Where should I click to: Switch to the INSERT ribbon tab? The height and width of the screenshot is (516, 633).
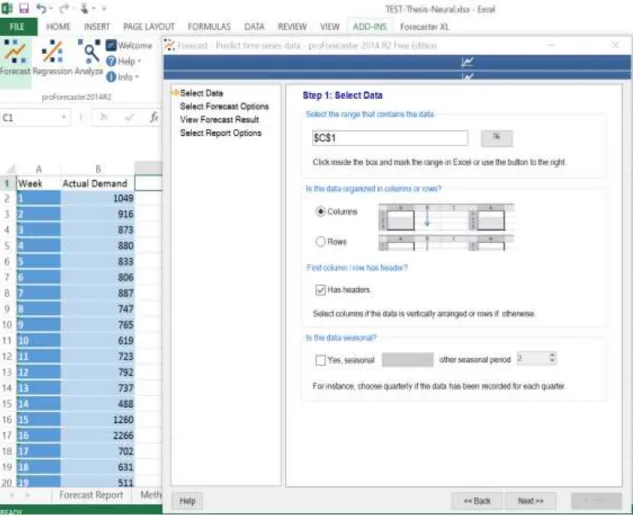click(x=97, y=27)
